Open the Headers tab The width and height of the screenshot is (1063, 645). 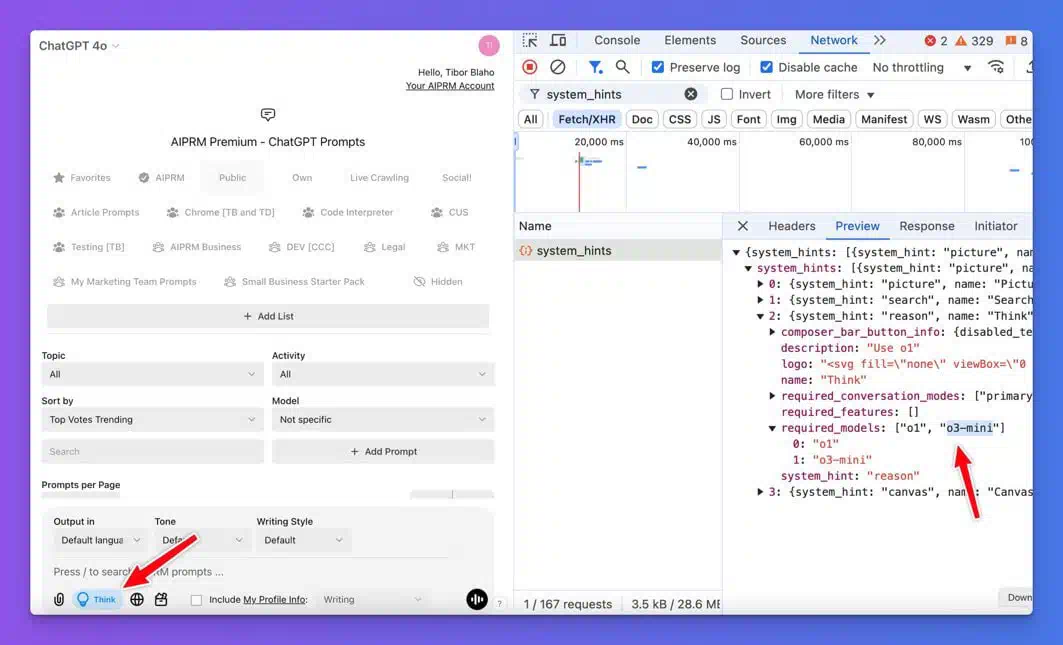(792, 226)
